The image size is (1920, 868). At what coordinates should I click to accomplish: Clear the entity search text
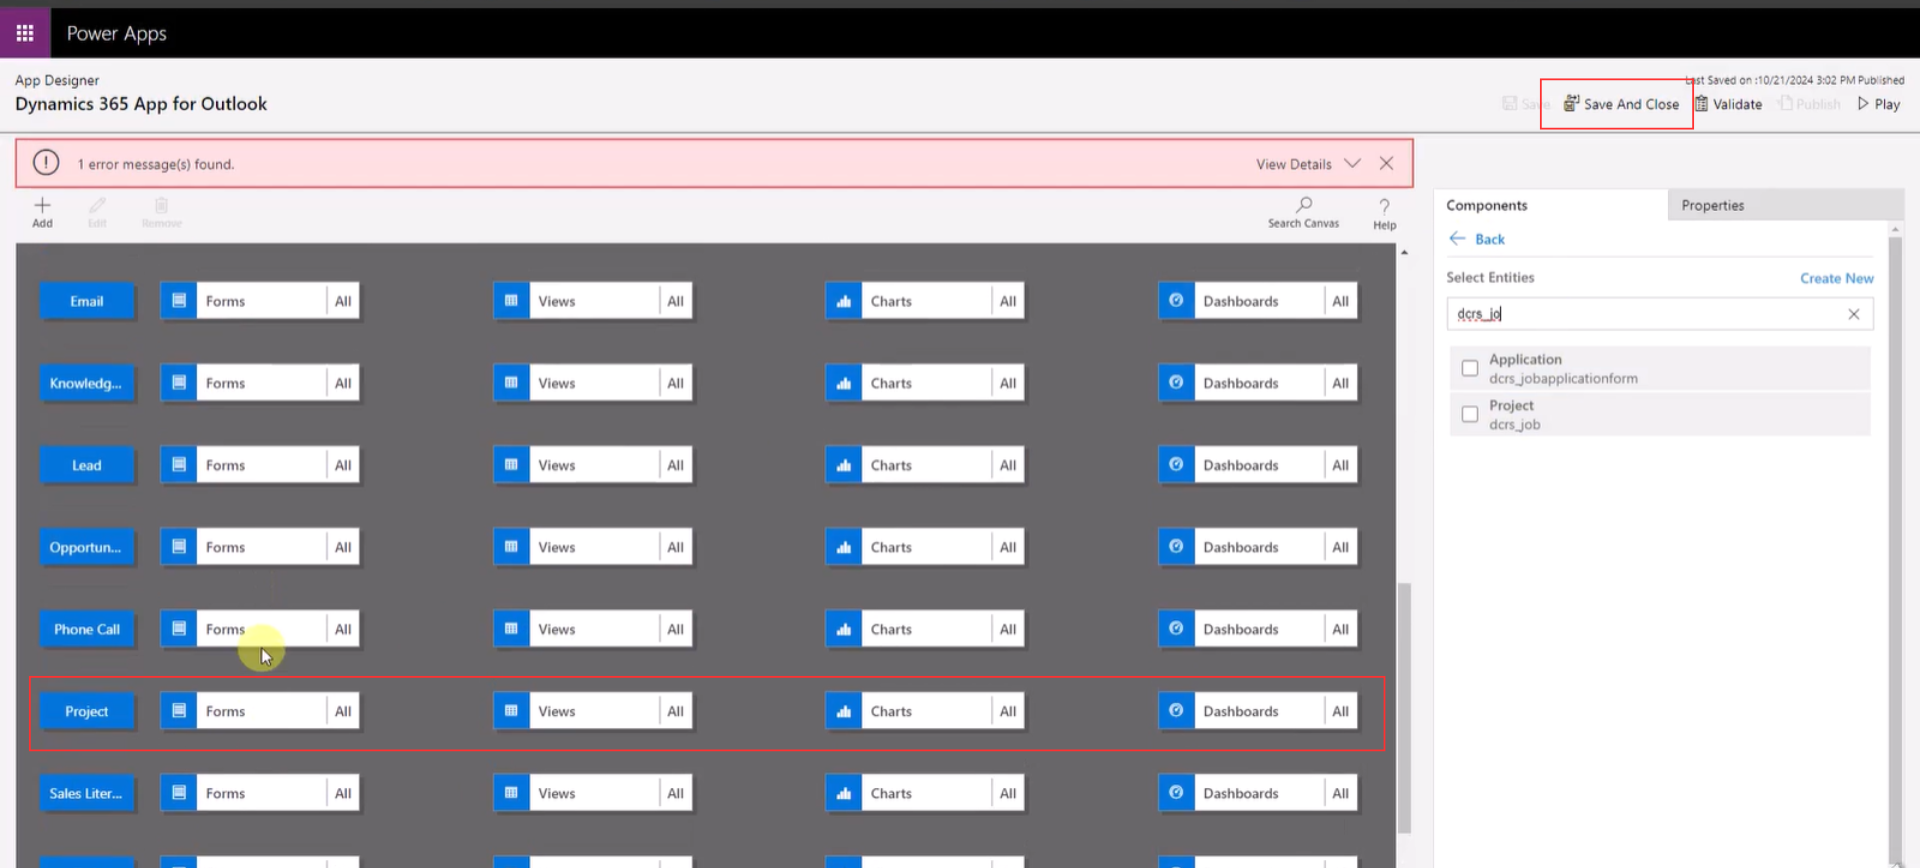tap(1853, 314)
